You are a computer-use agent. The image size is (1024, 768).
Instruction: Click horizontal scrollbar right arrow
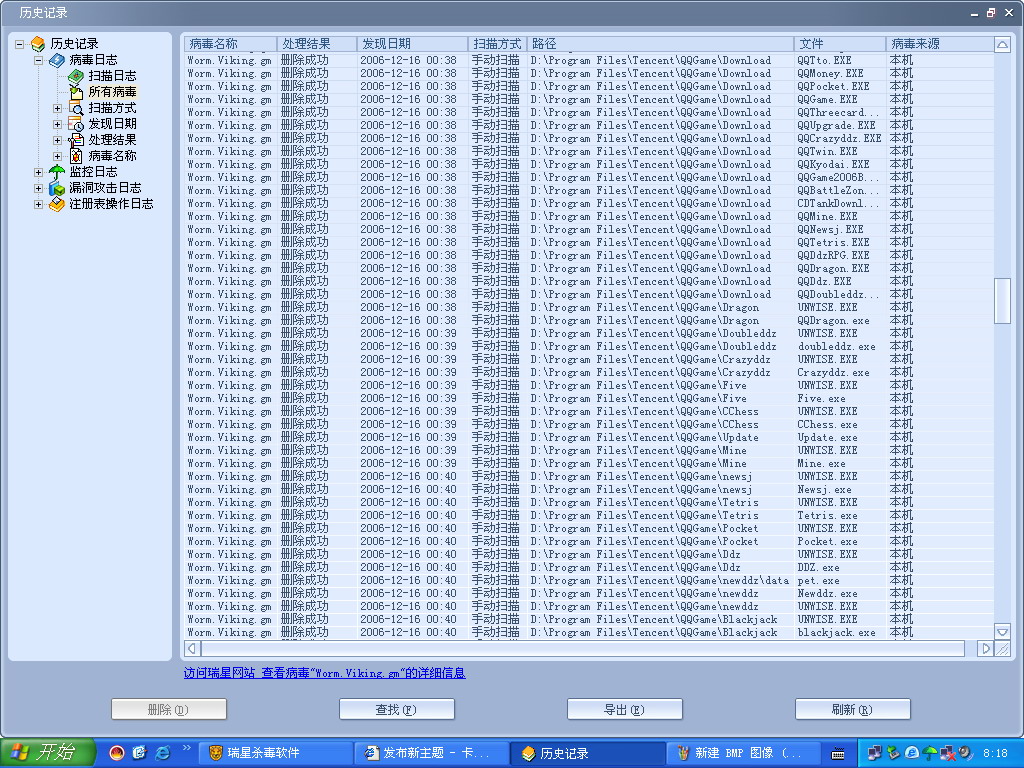985,648
